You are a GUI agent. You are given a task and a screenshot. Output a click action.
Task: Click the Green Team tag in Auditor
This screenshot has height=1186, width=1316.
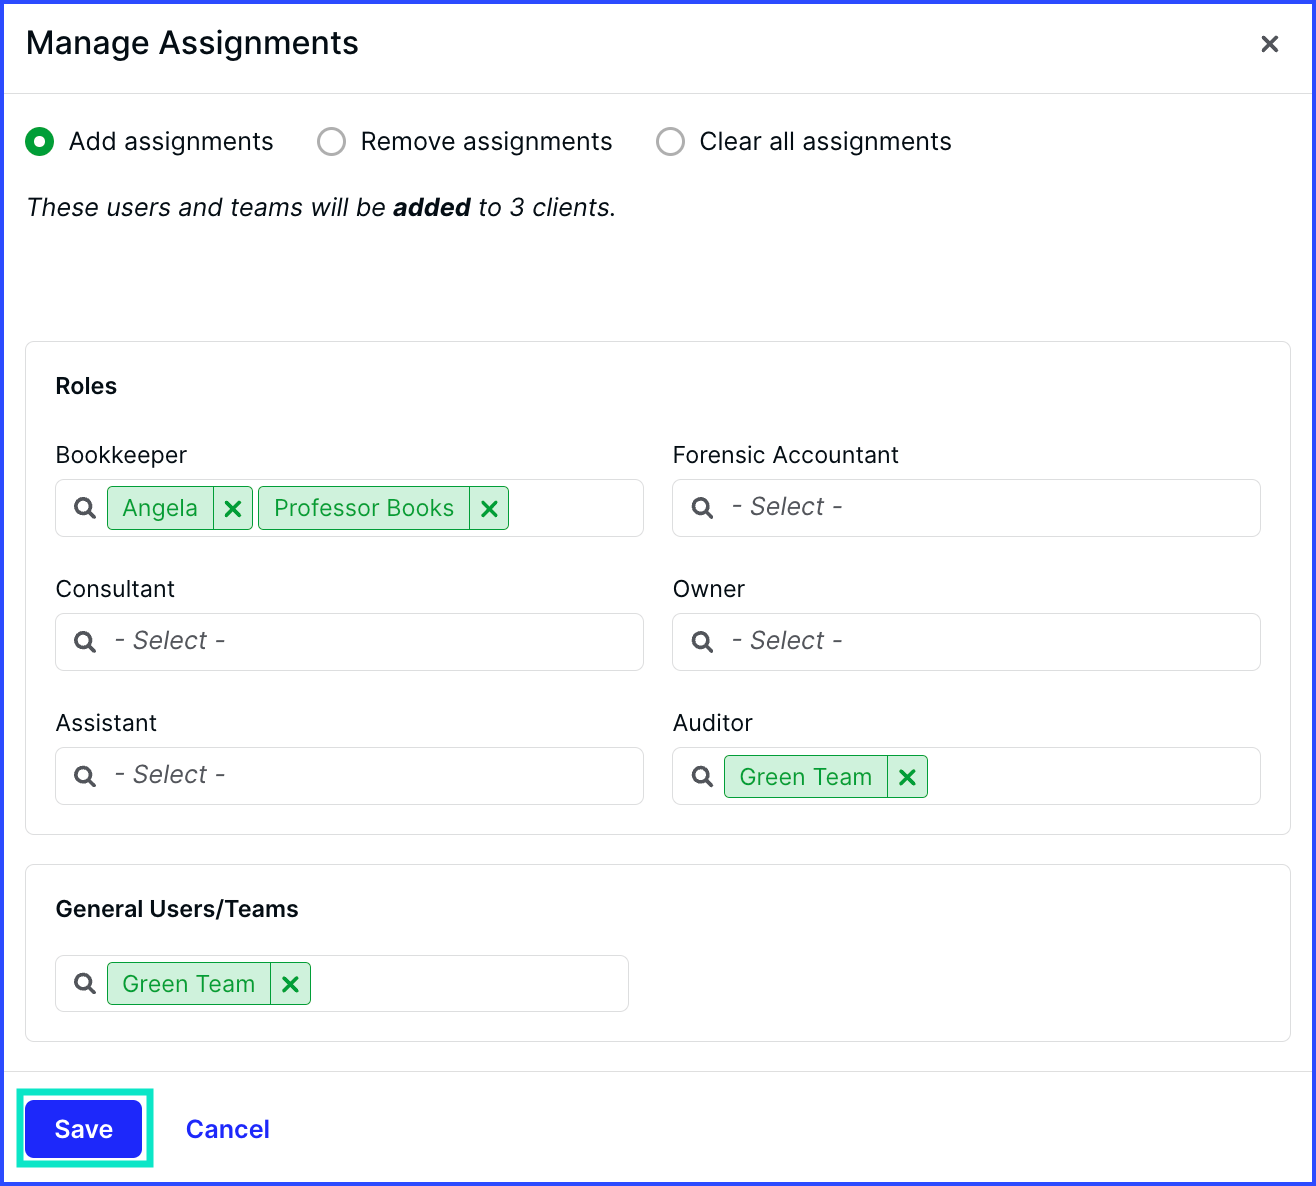pos(806,777)
